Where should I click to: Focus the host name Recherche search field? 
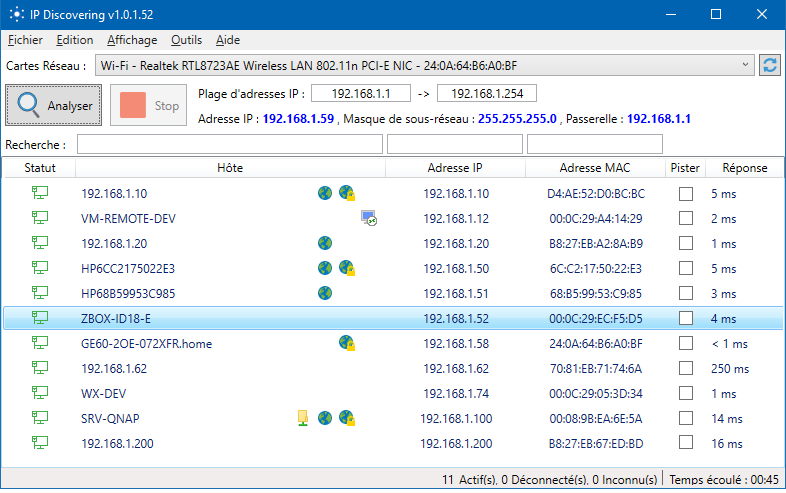[230, 144]
